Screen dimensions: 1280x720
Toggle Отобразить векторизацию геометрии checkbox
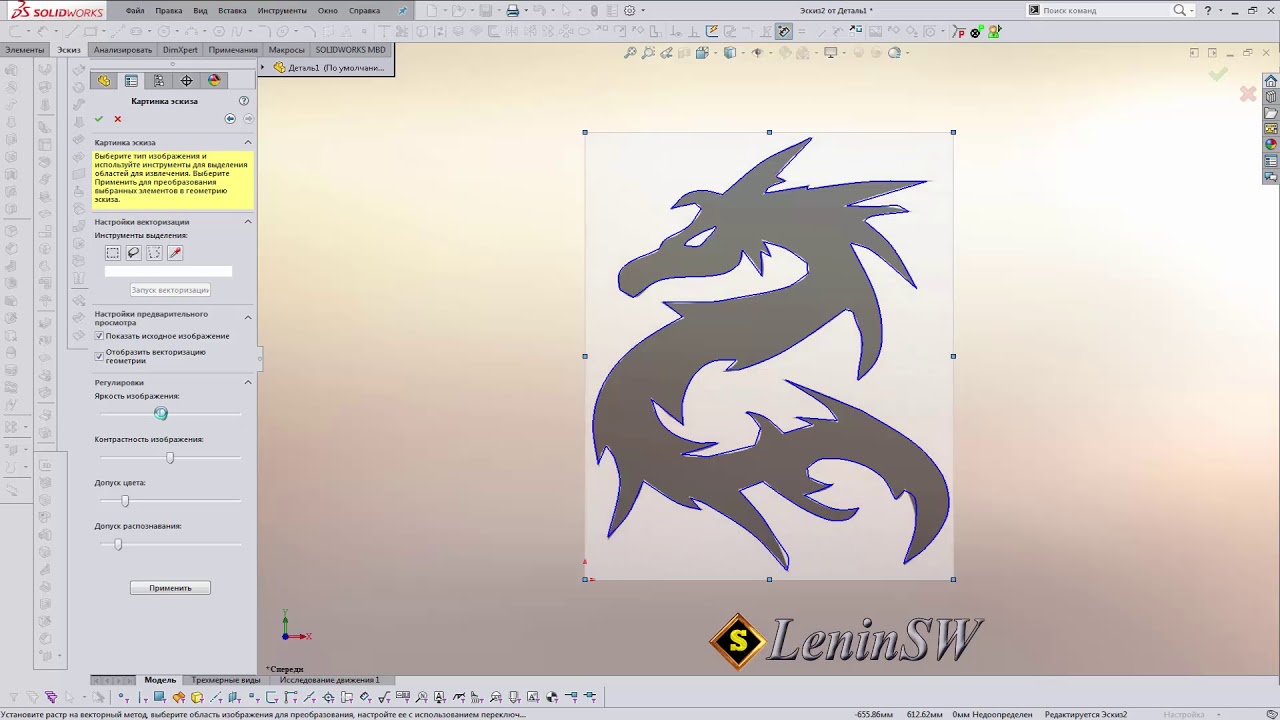click(x=99, y=356)
